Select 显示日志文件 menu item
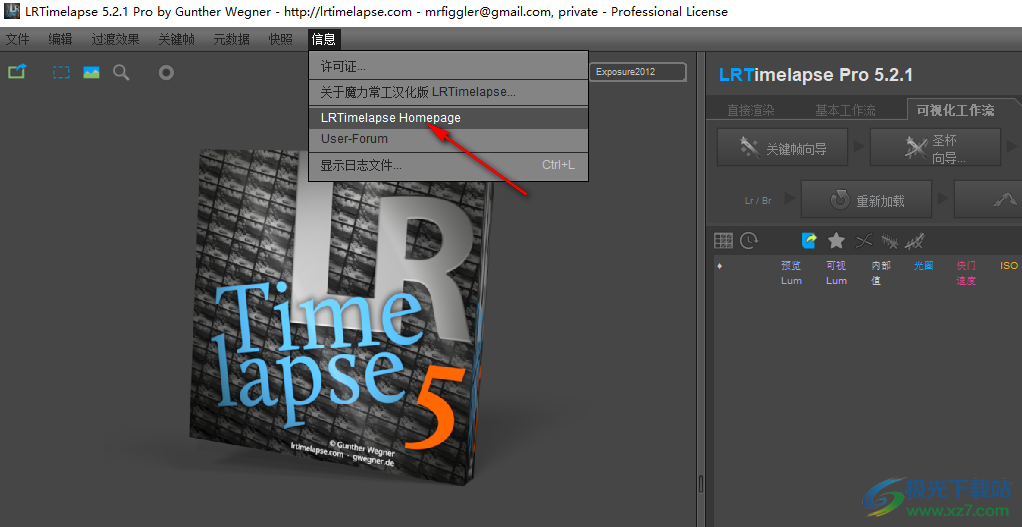 click(362, 165)
